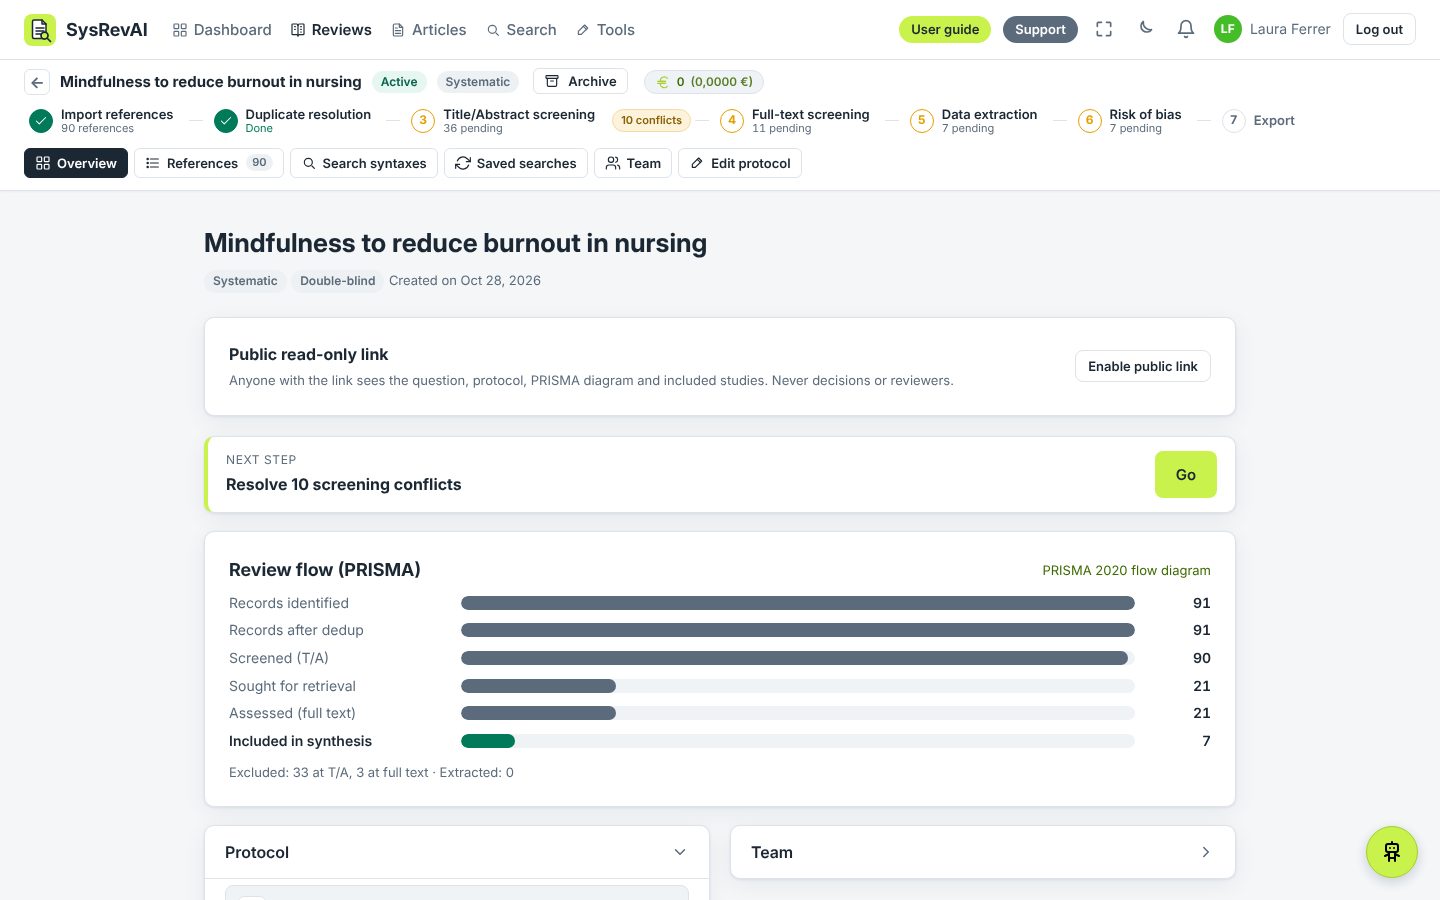
Task: Click the SysRevAI logo icon
Action: [40, 30]
